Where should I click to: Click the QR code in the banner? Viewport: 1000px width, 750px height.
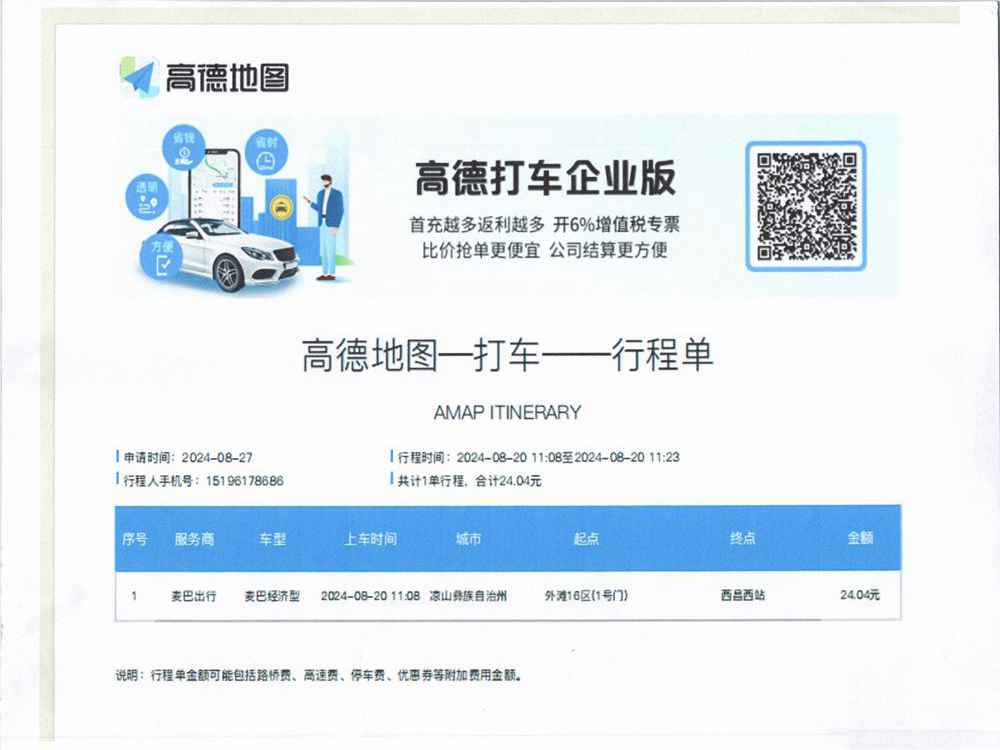pos(806,206)
